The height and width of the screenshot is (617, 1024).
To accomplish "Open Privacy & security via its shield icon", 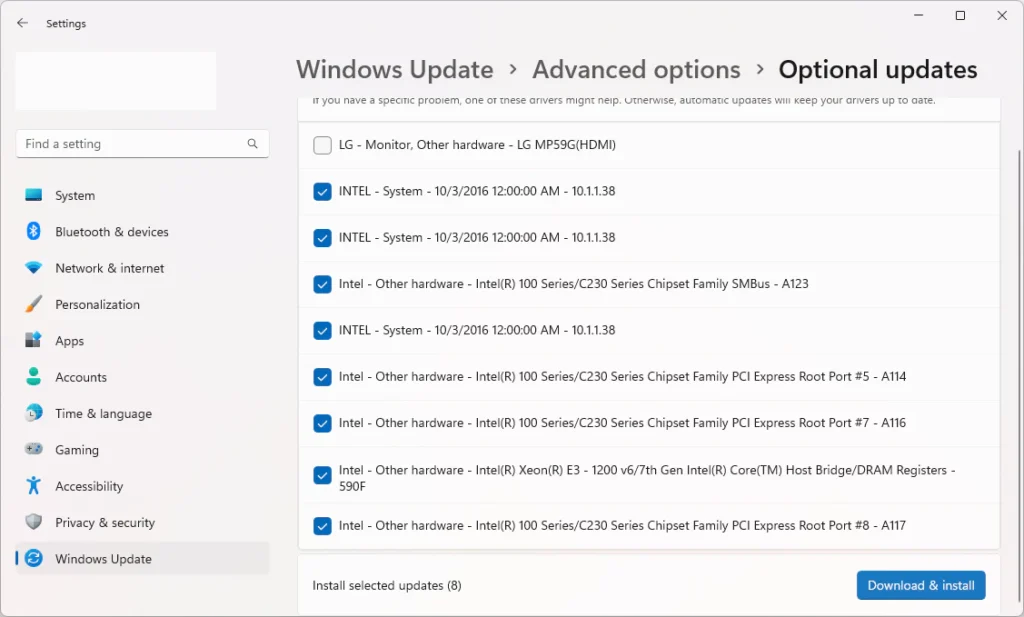I will (33, 522).
